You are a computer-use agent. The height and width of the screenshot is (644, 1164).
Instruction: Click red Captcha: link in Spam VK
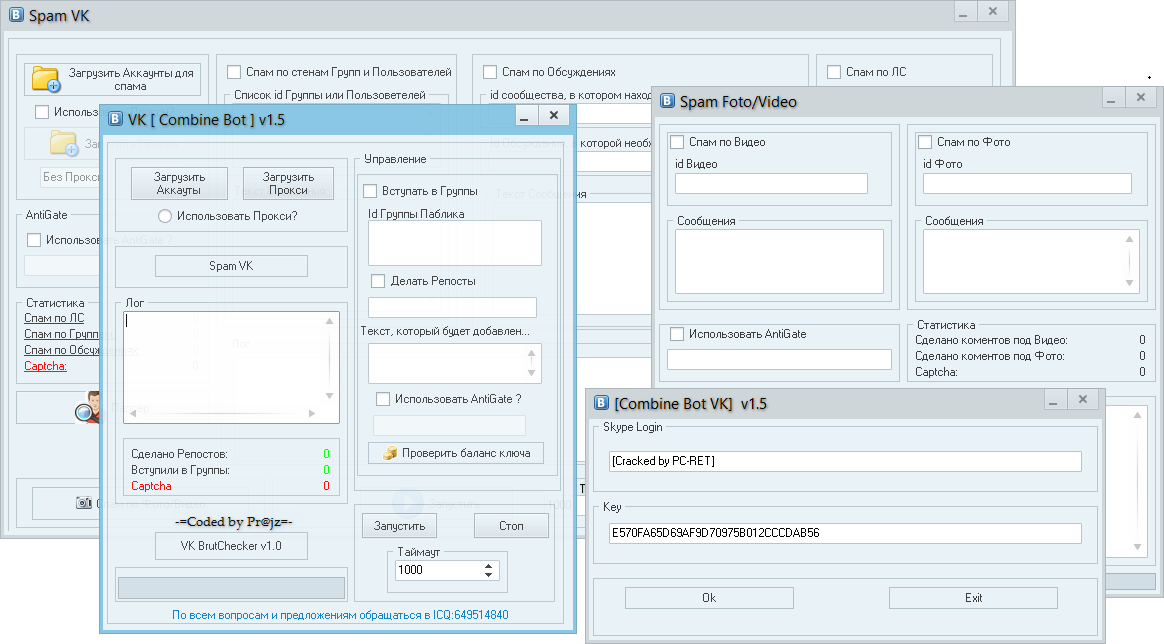pos(45,366)
